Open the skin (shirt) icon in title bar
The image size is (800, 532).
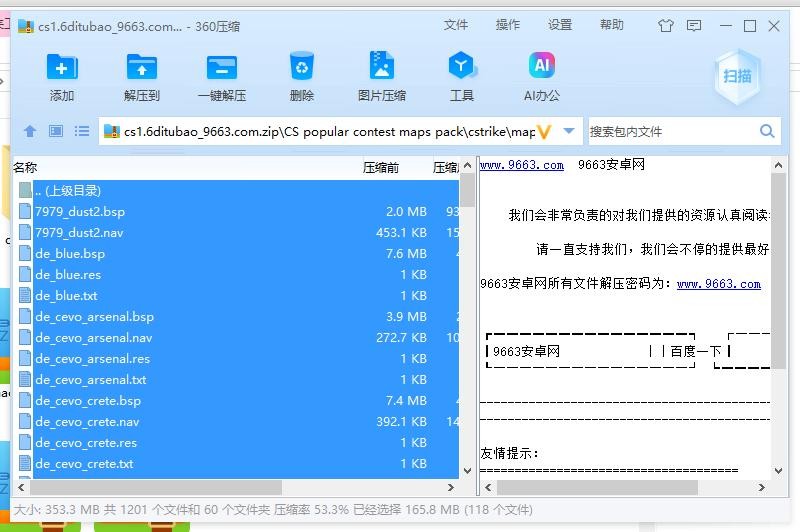pyautogui.click(x=665, y=26)
